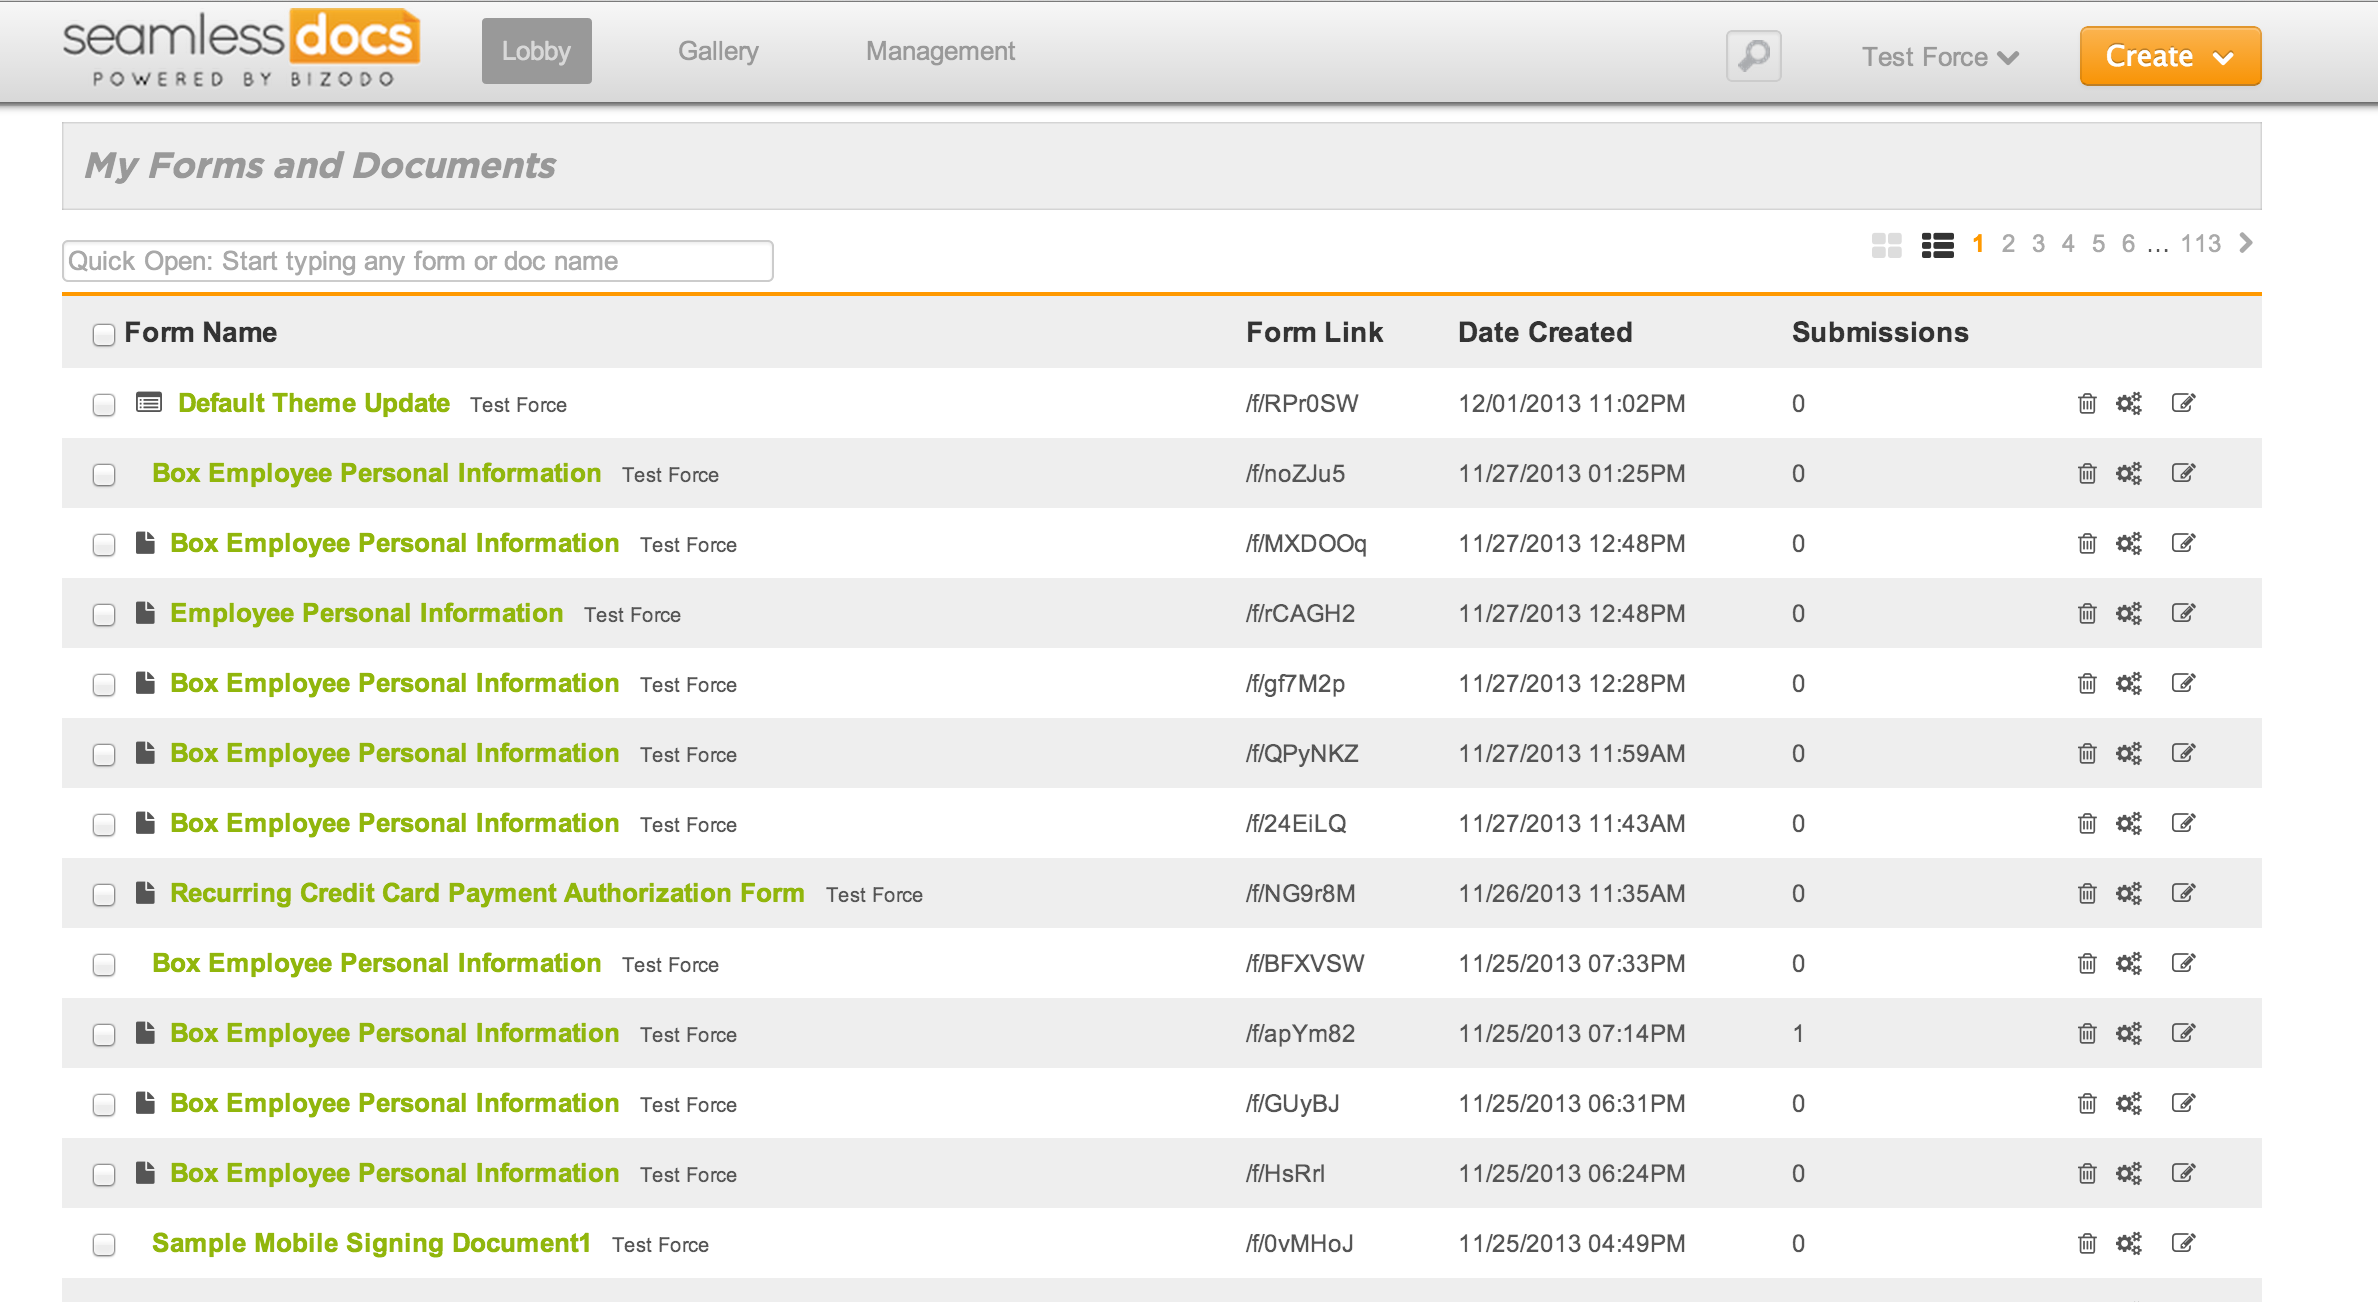The height and width of the screenshot is (1302, 2378).
Task: Switch to grid view layout icon
Action: pyautogui.click(x=1886, y=245)
